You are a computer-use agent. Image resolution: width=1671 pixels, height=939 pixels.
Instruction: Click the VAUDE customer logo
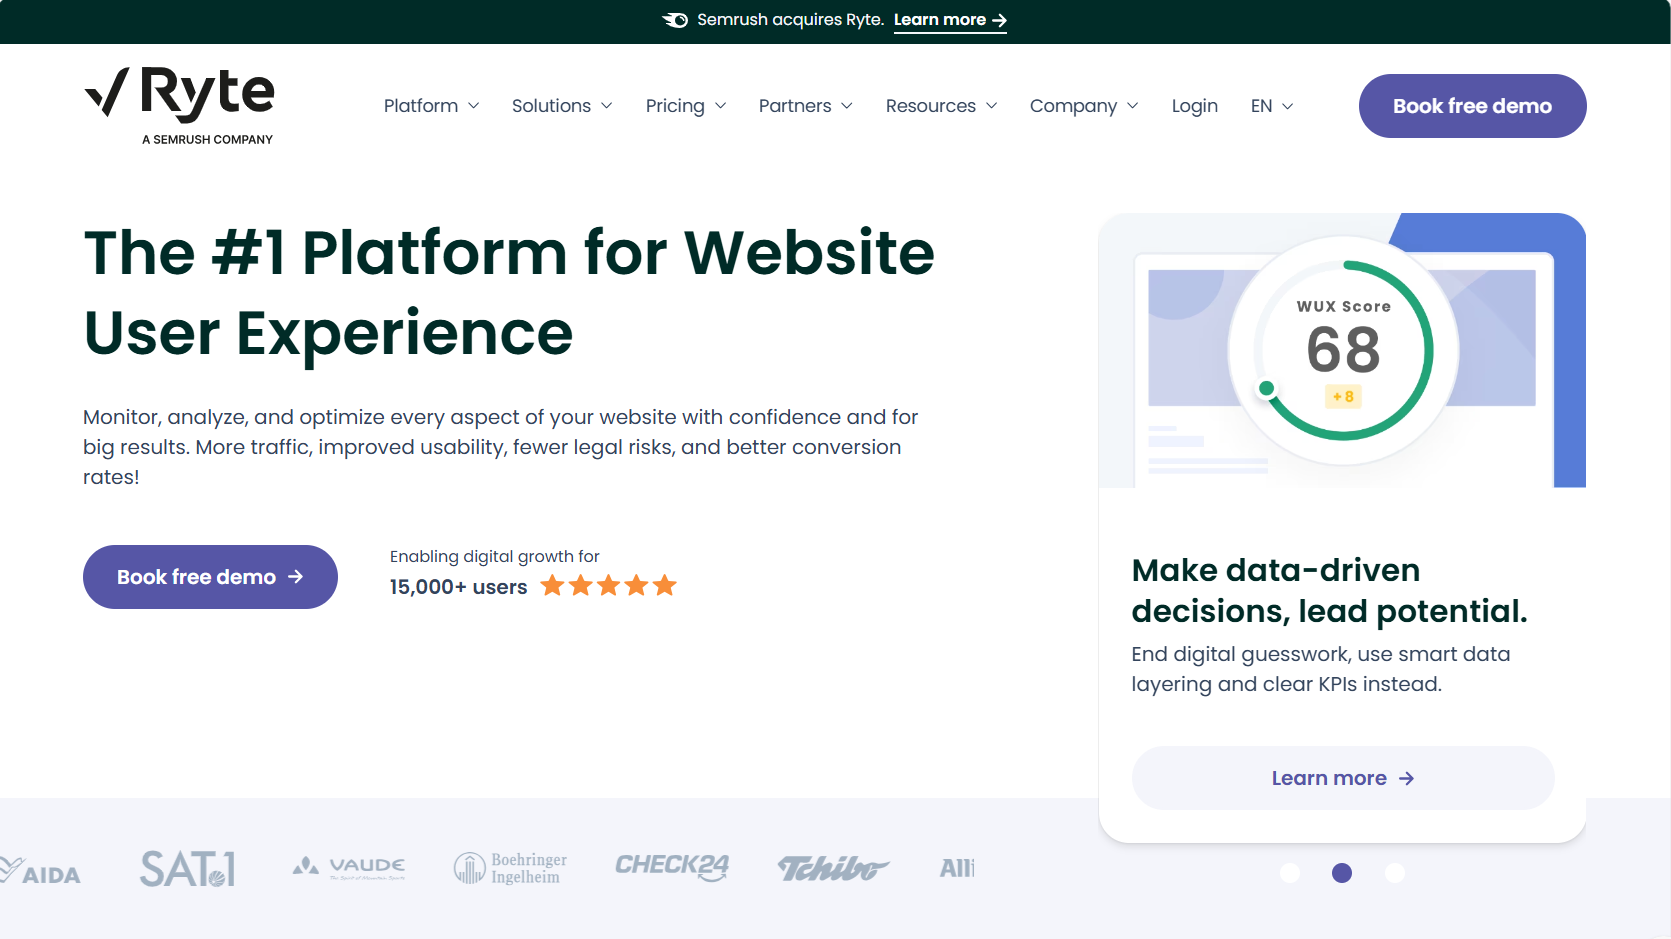tap(349, 867)
